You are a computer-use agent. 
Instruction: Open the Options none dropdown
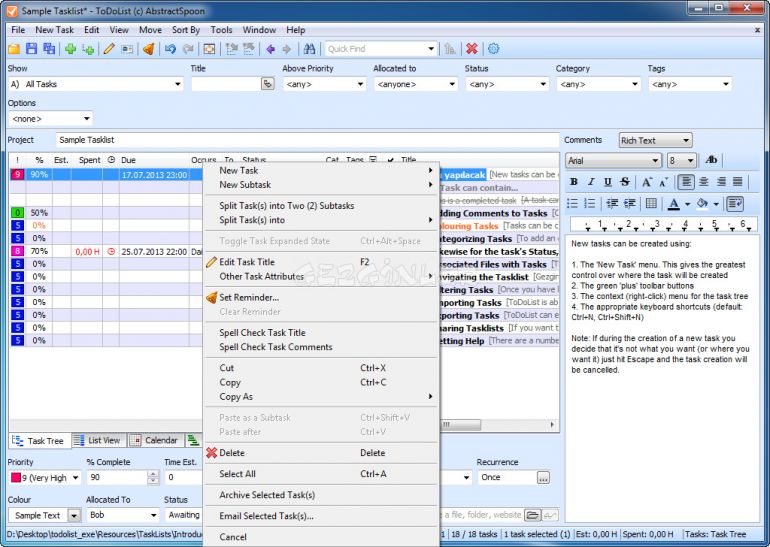pyautogui.click(x=86, y=119)
